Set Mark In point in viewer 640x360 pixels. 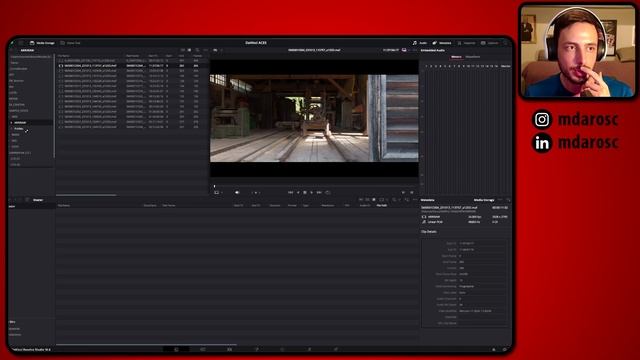pyautogui.click(x=403, y=192)
